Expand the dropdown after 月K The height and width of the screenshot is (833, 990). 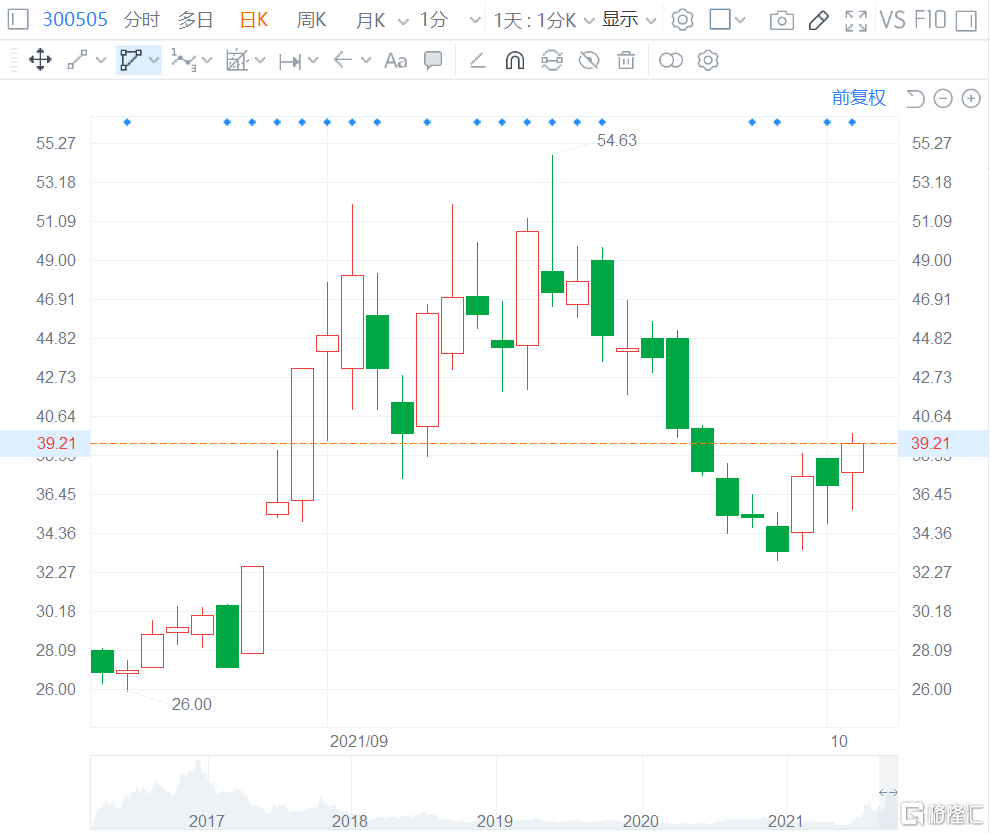pyautogui.click(x=403, y=21)
